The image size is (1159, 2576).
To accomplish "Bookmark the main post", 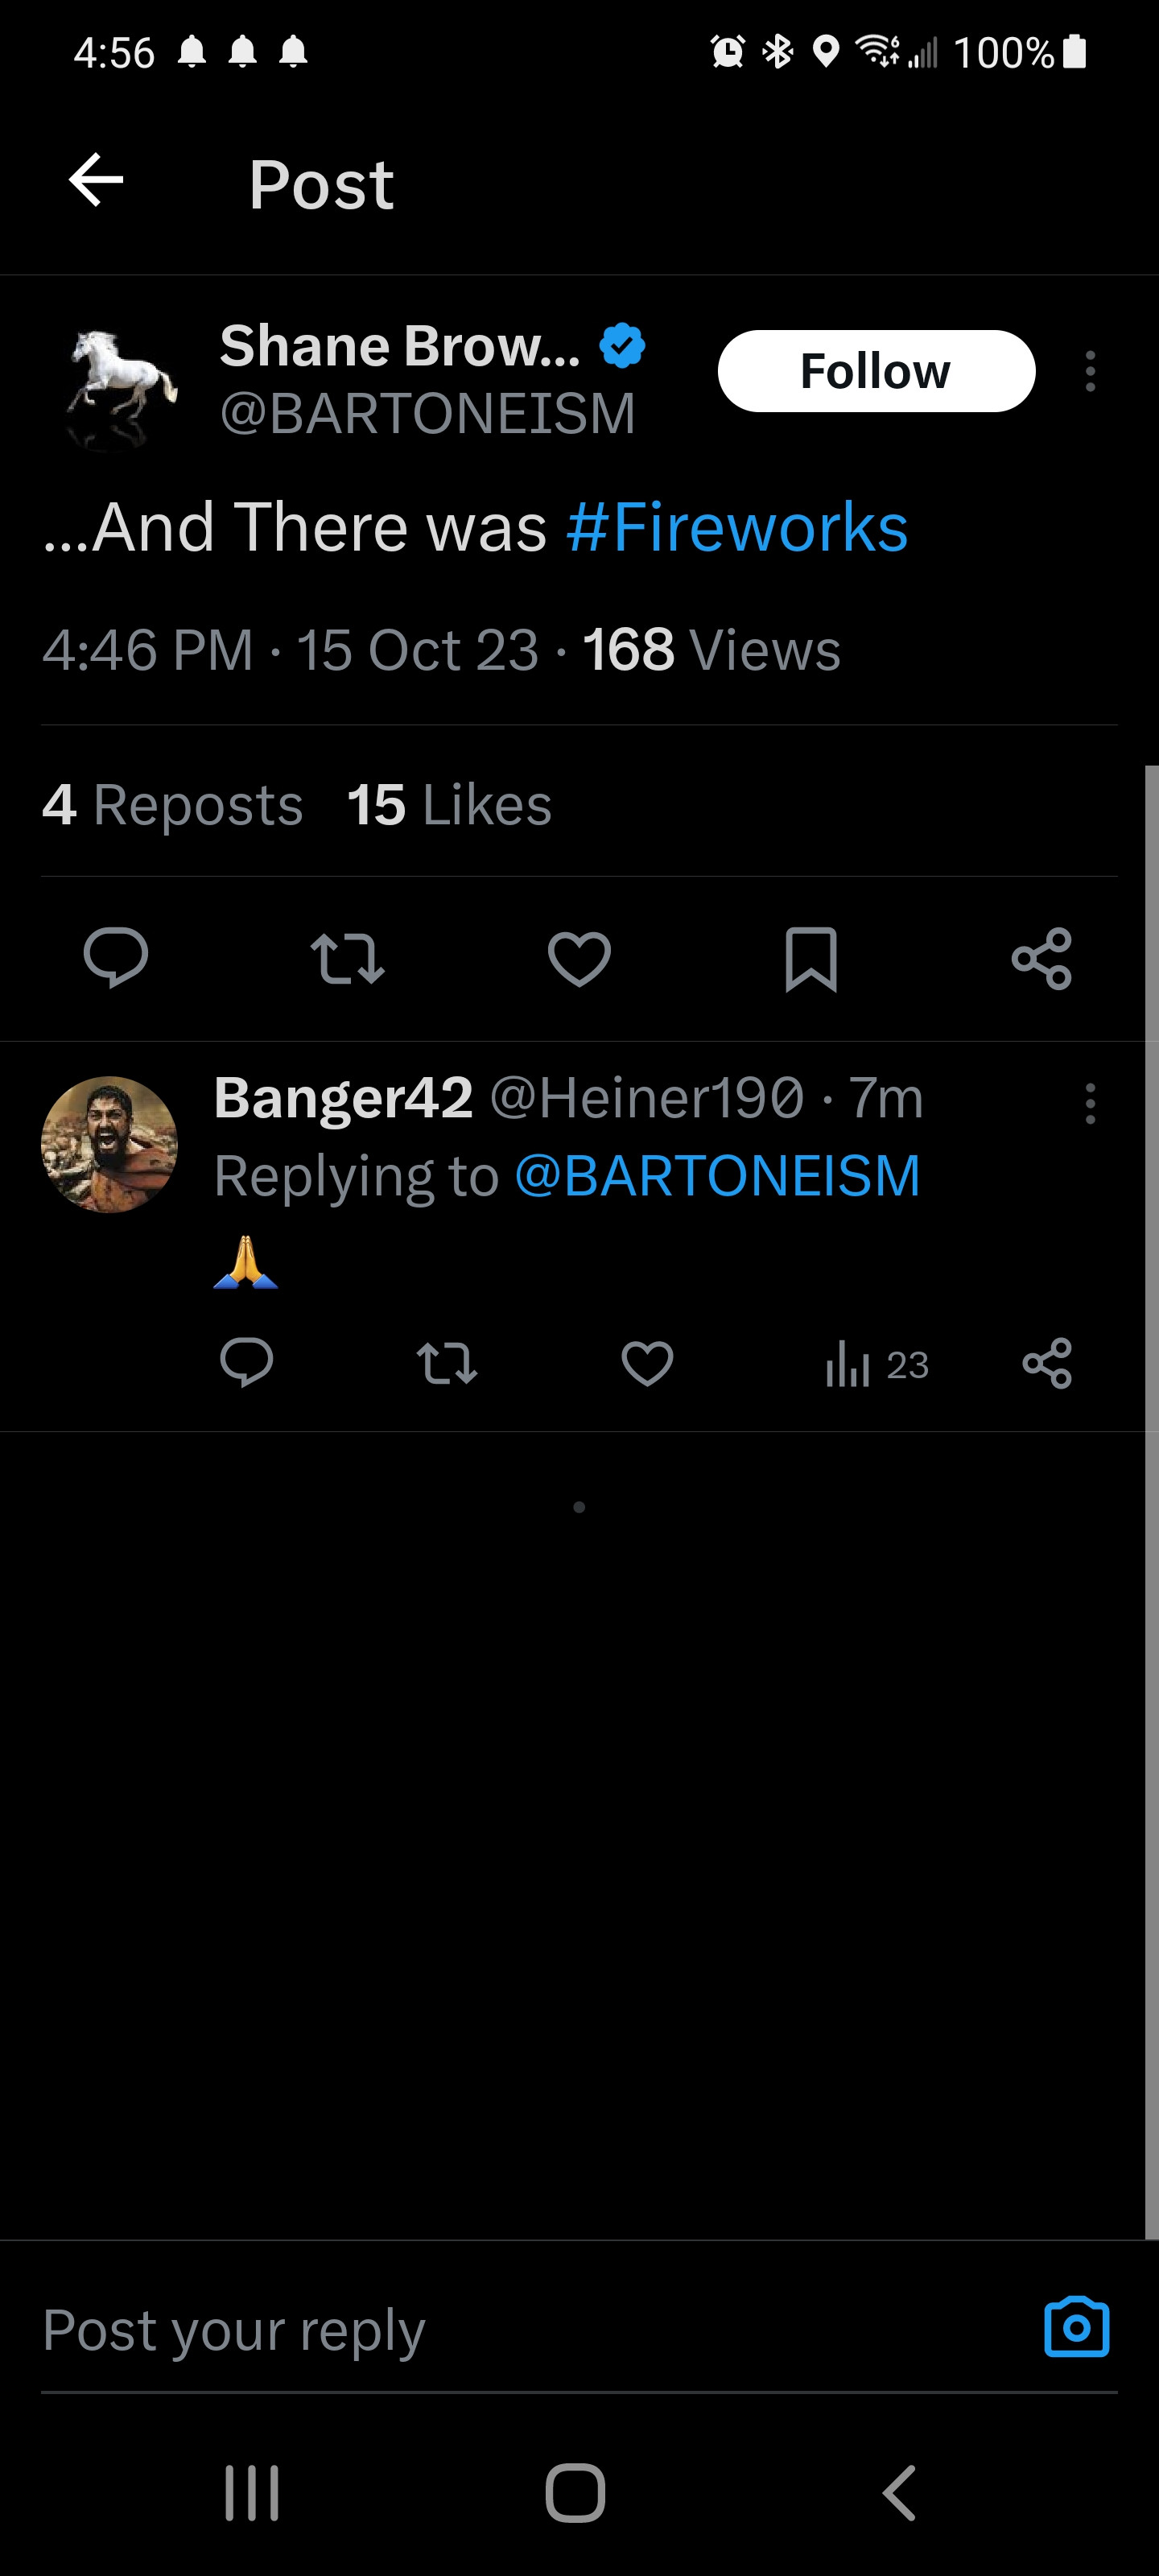I will tap(810, 958).
